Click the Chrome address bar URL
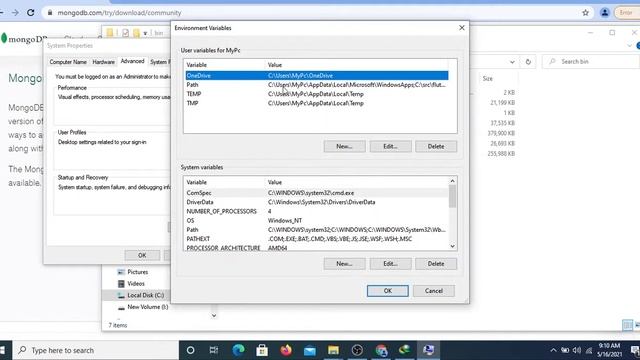 (119, 13)
